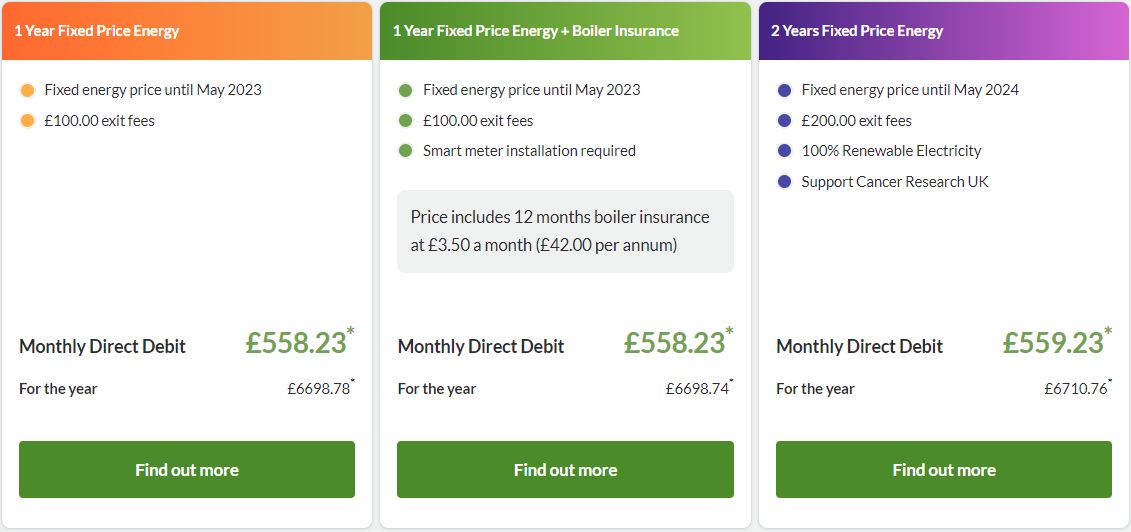Click the 'Support Cancer Research UK' text
The width and height of the screenshot is (1131, 532).
pyautogui.click(x=895, y=182)
